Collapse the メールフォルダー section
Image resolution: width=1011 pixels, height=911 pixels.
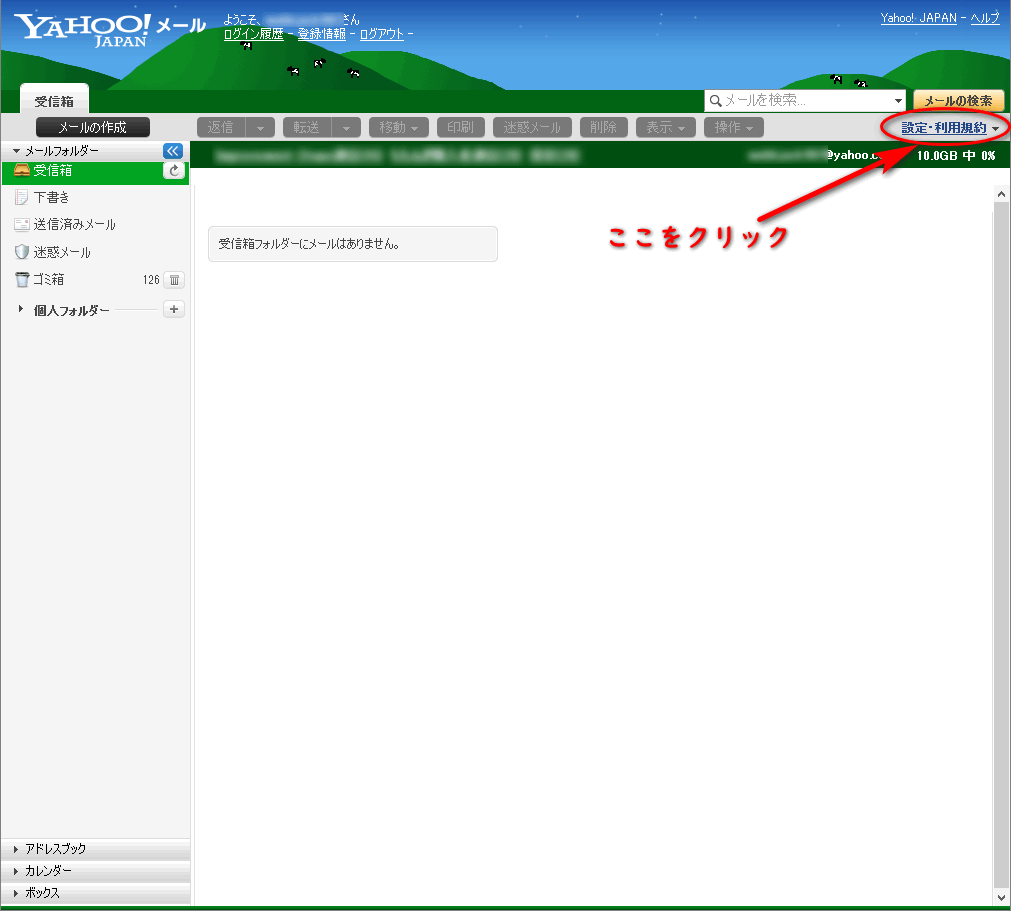point(16,150)
